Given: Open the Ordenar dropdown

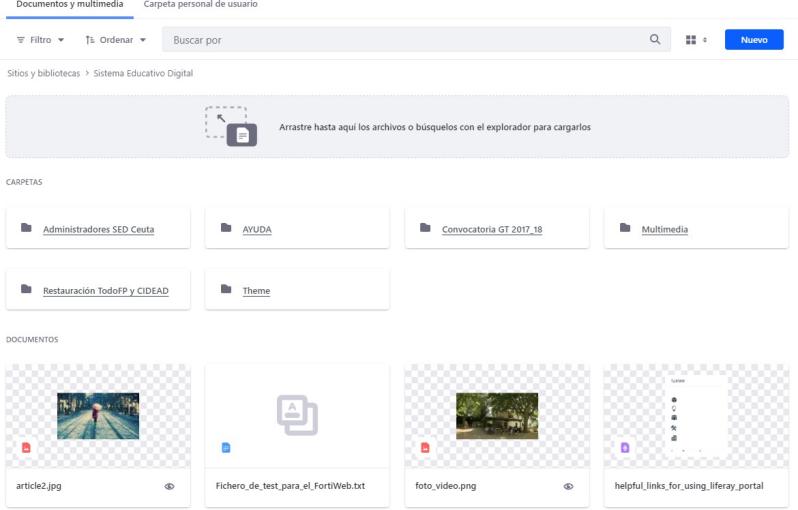Looking at the screenshot, I should click(x=116, y=40).
